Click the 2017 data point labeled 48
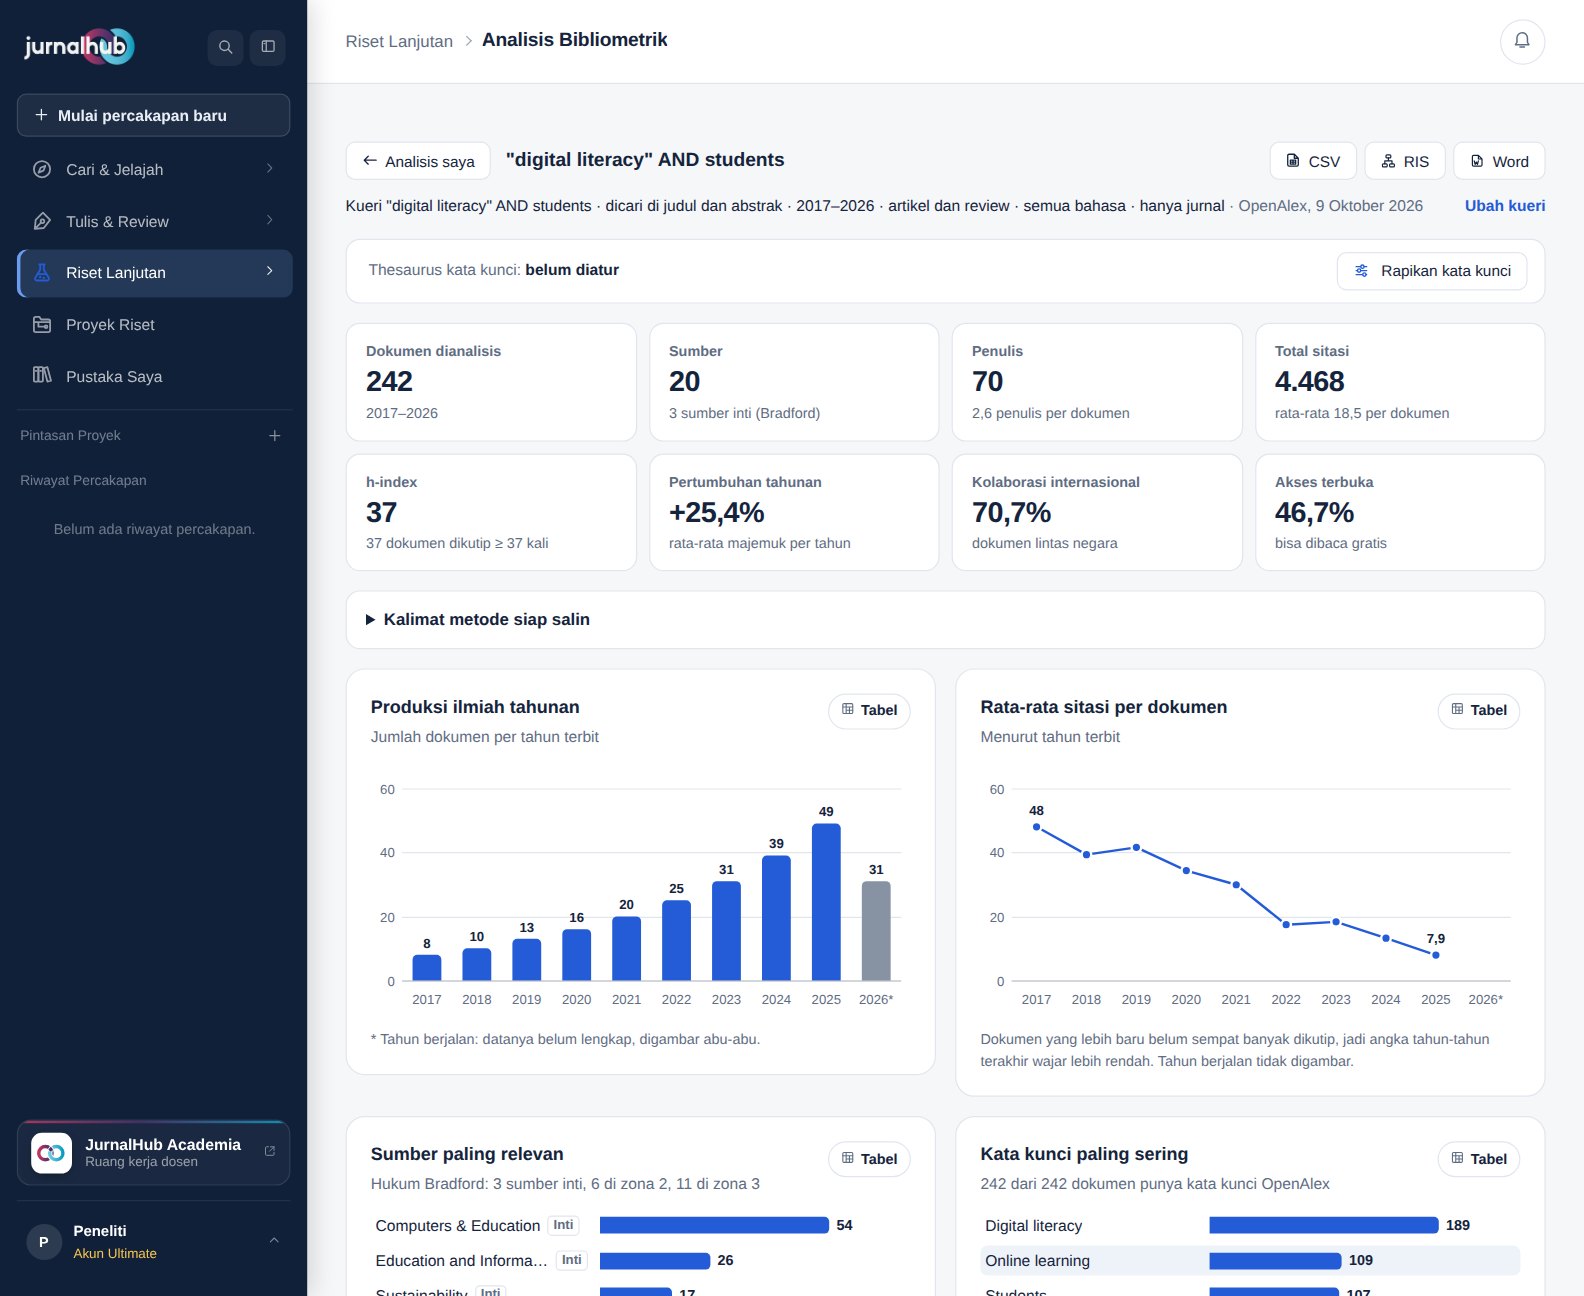This screenshot has width=1584, height=1296. (x=1037, y=827)
